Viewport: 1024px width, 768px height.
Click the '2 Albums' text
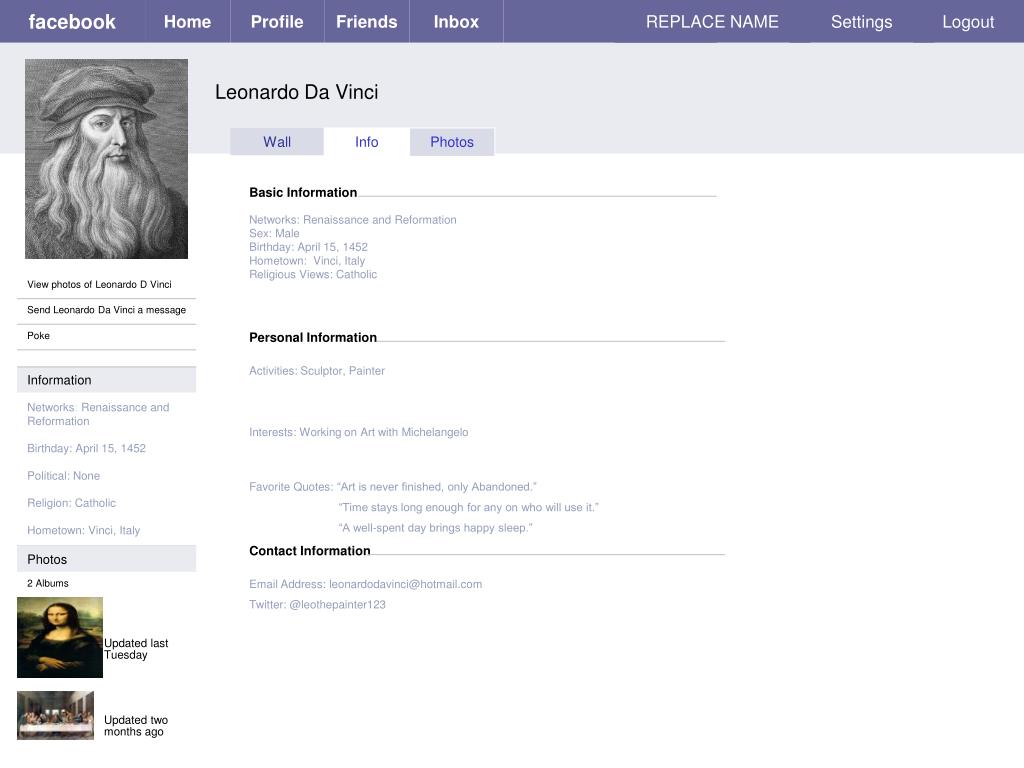click(x=48, y=583)
